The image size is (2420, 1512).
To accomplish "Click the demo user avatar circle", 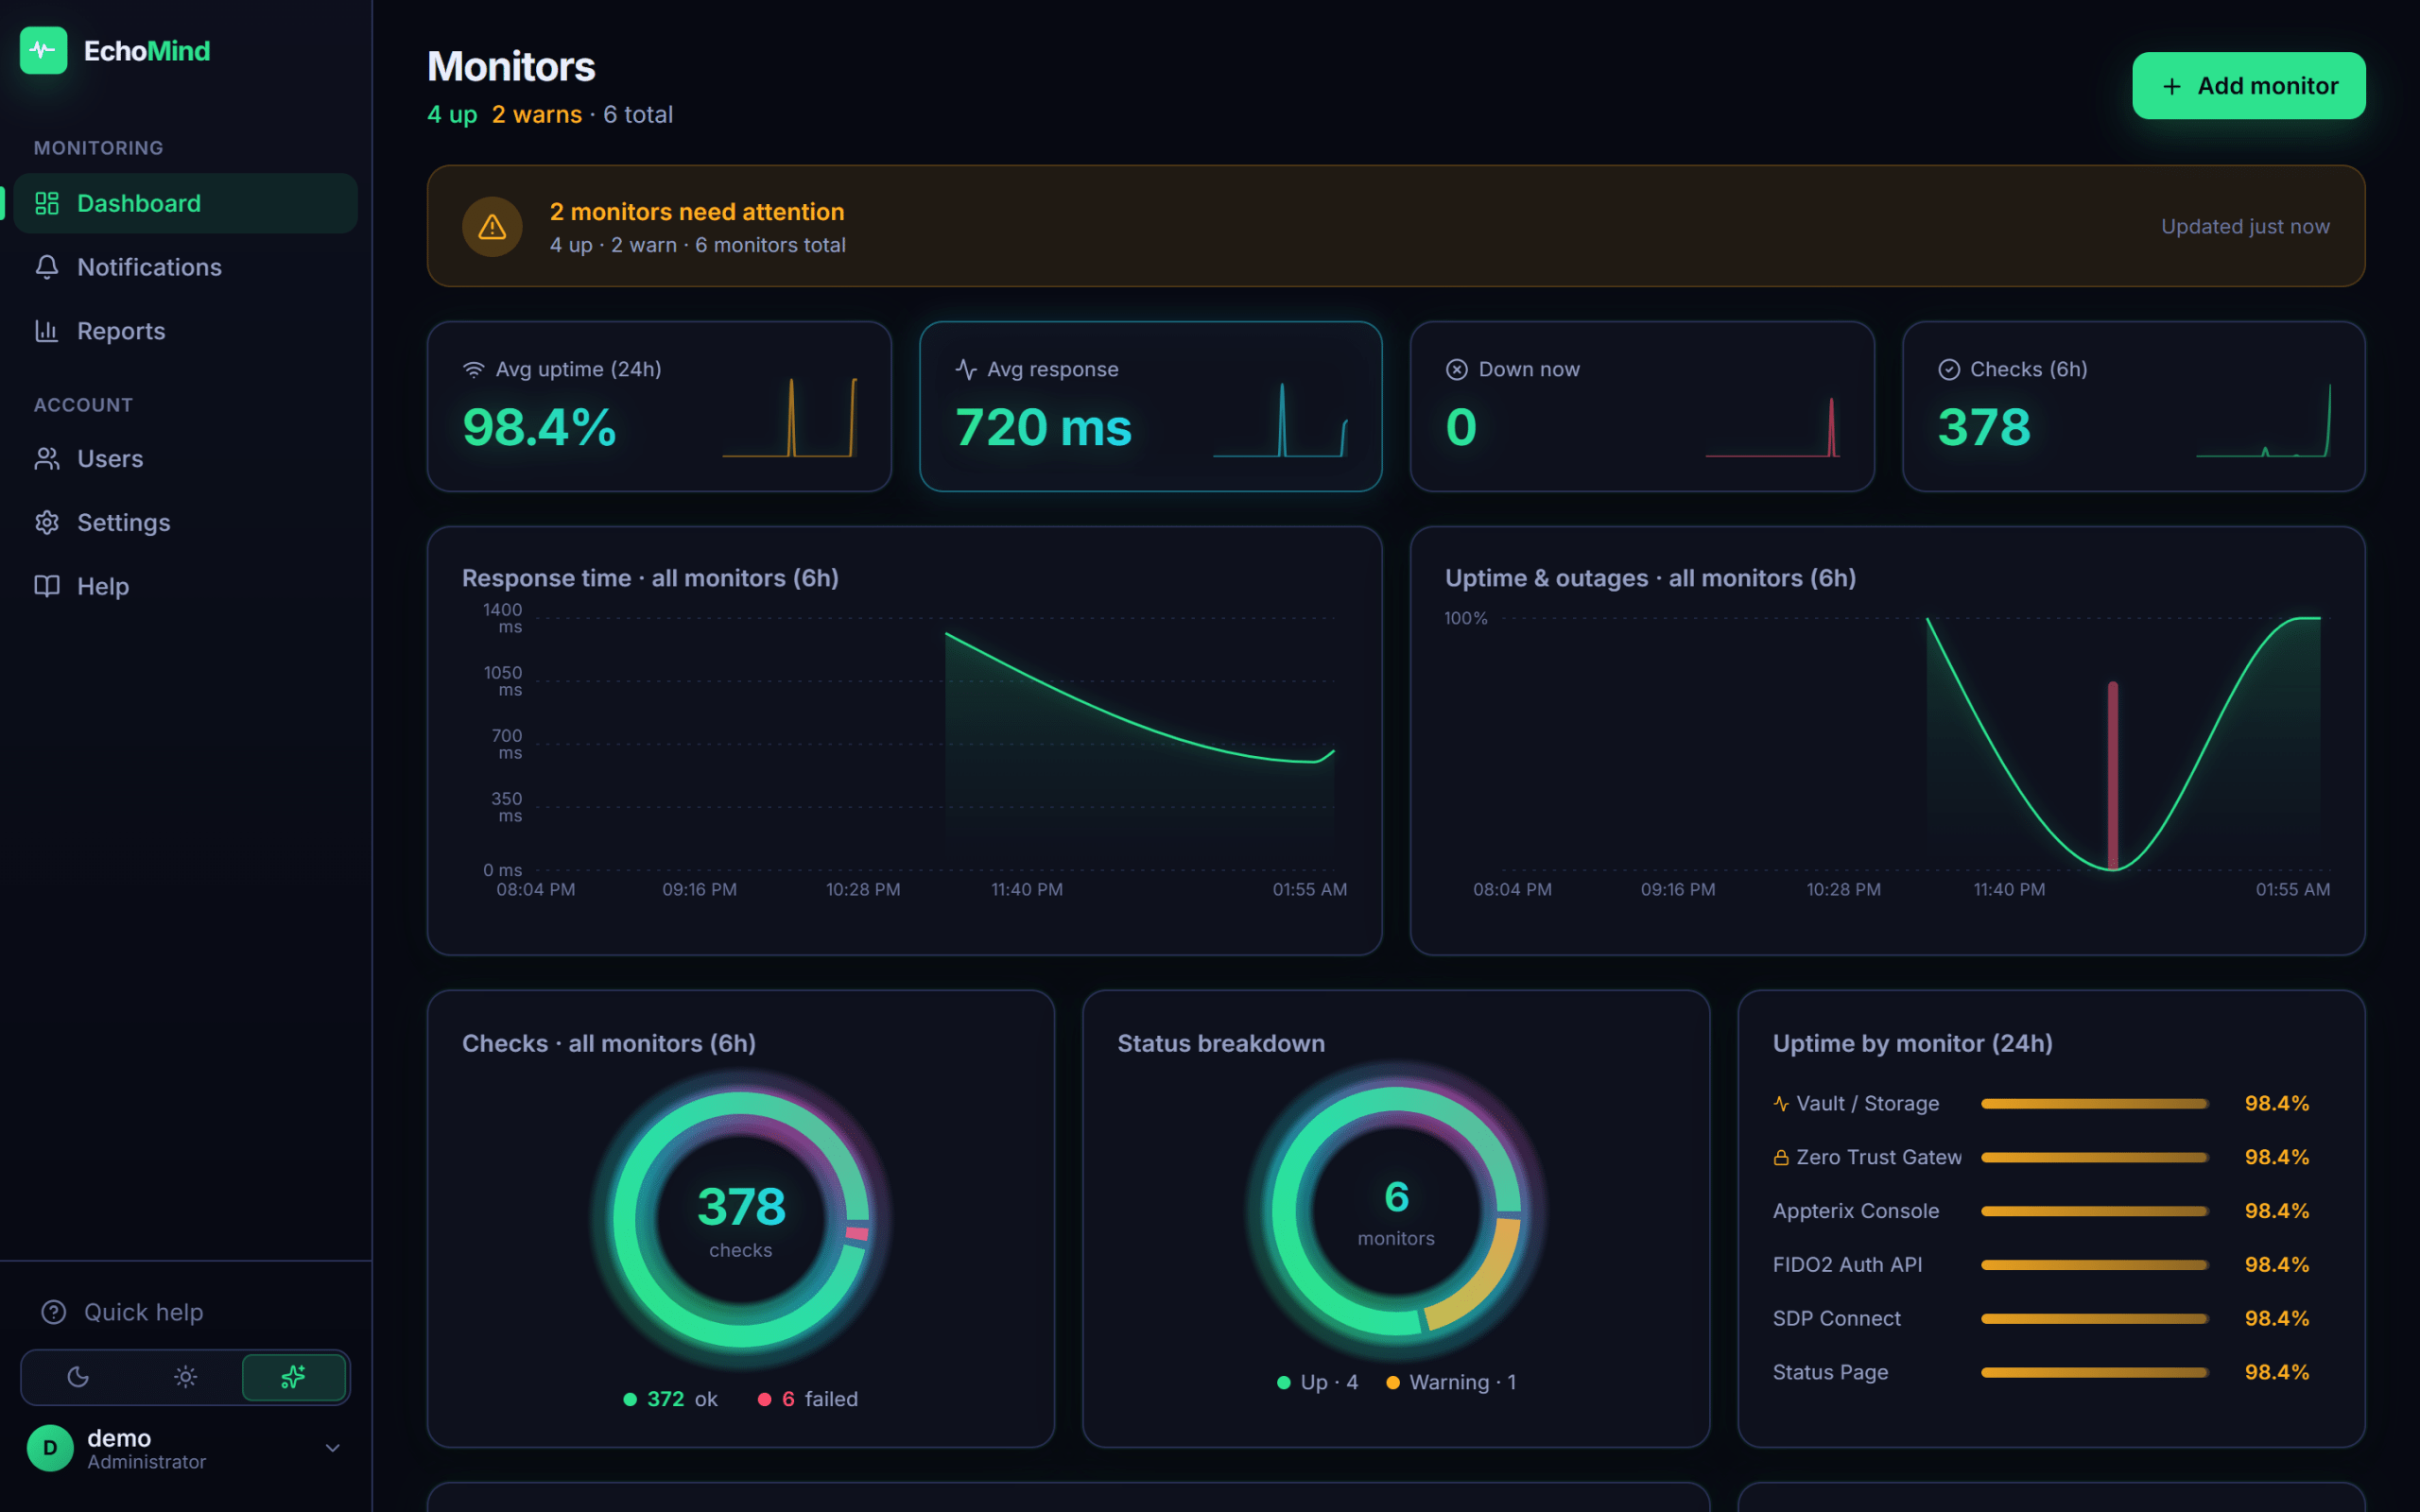I will [x=50, y=1447].
